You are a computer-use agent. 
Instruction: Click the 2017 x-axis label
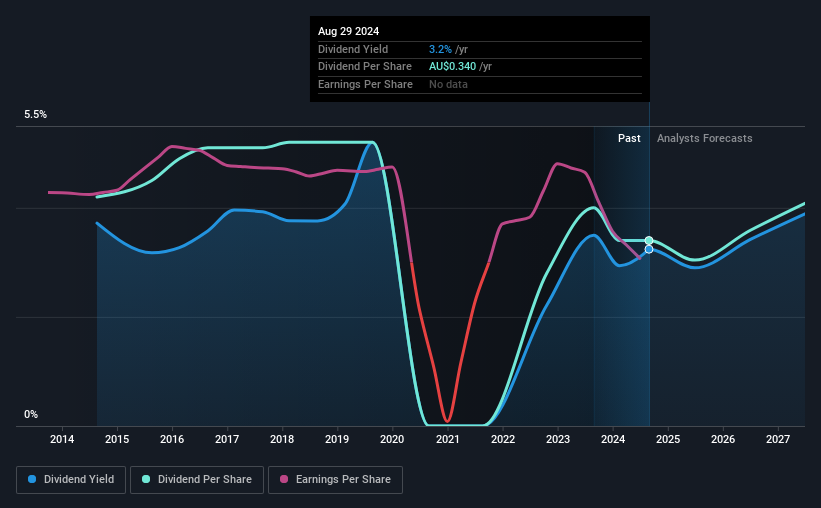pos(227,439)
